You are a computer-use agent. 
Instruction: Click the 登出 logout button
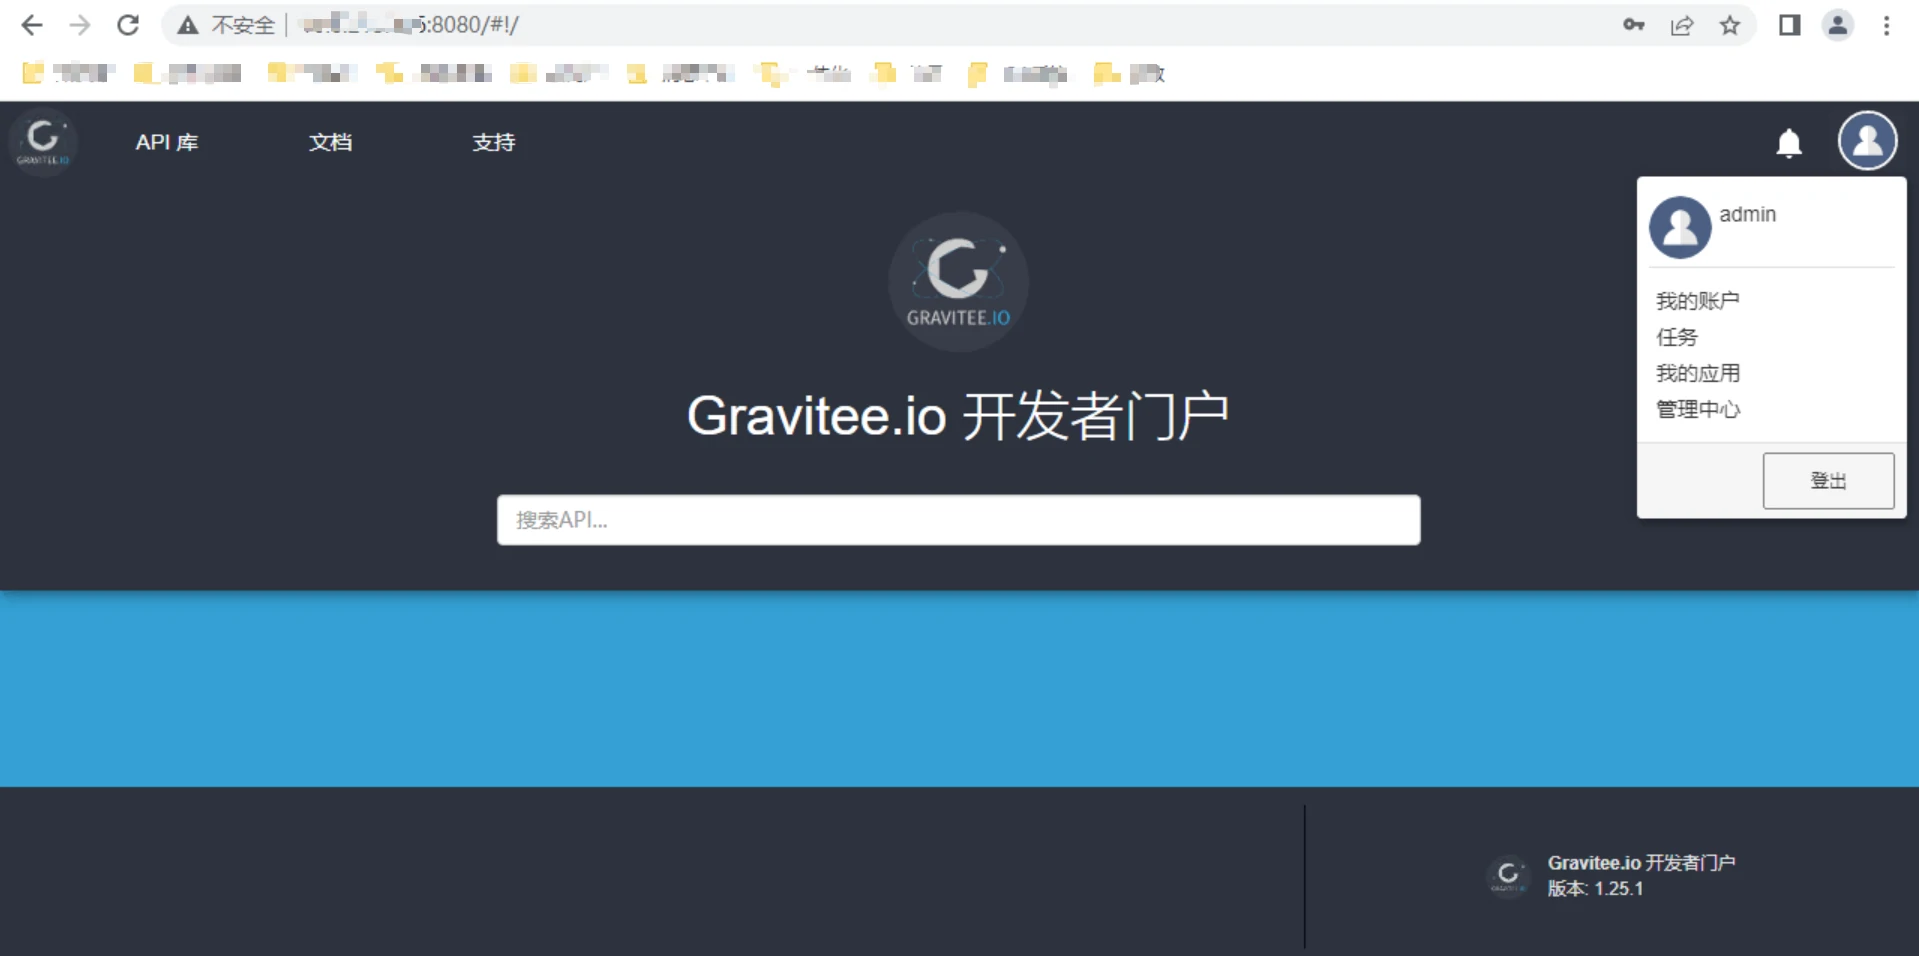[x=1828, y=481]
